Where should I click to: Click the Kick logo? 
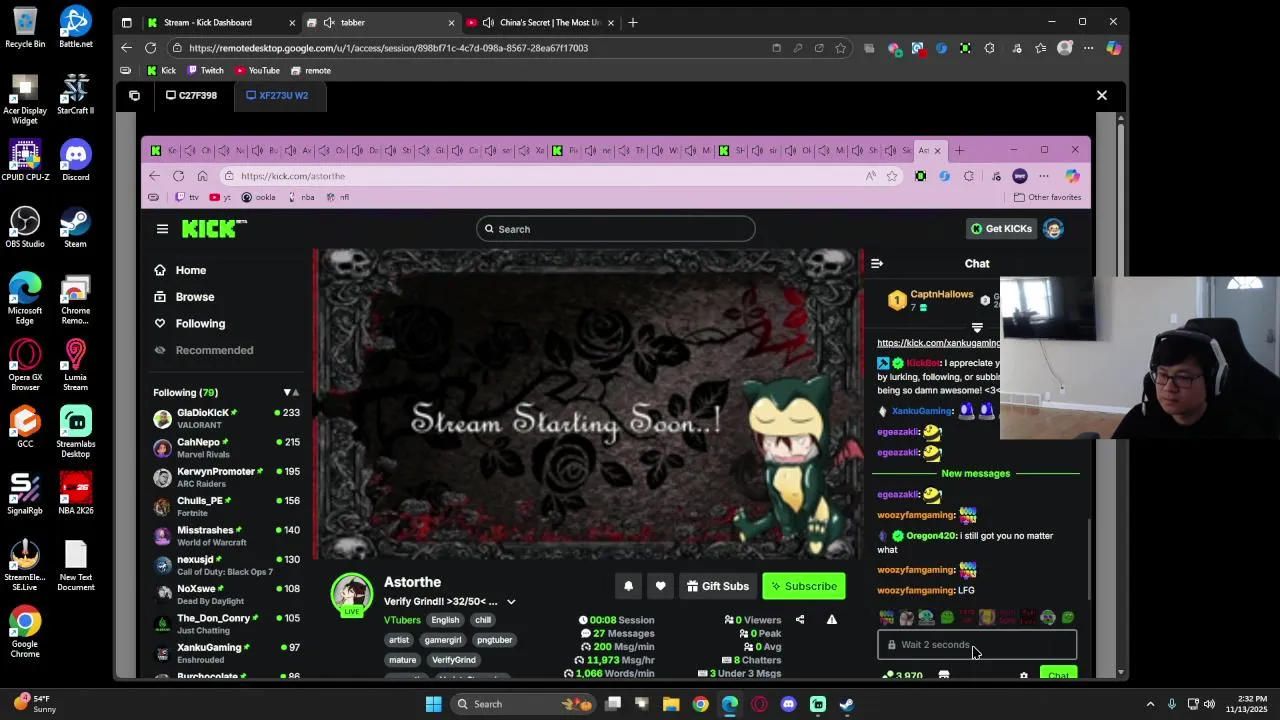click(x=213, y=229)
